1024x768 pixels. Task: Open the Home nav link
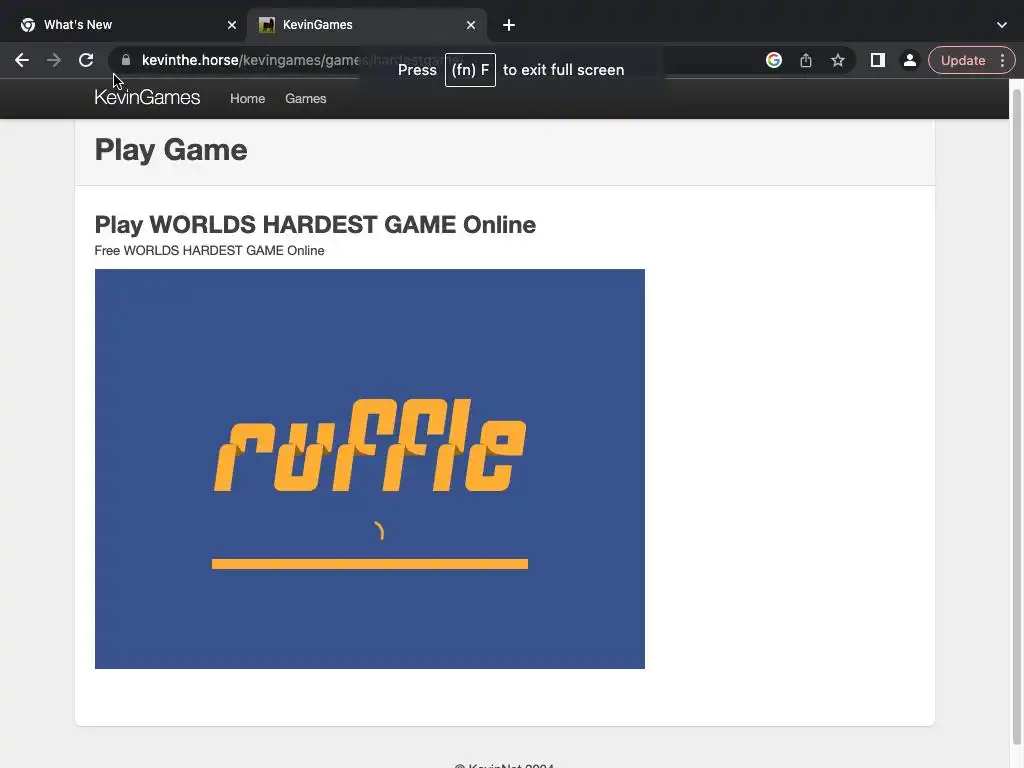pyautogui.click(x=248, y=99)
